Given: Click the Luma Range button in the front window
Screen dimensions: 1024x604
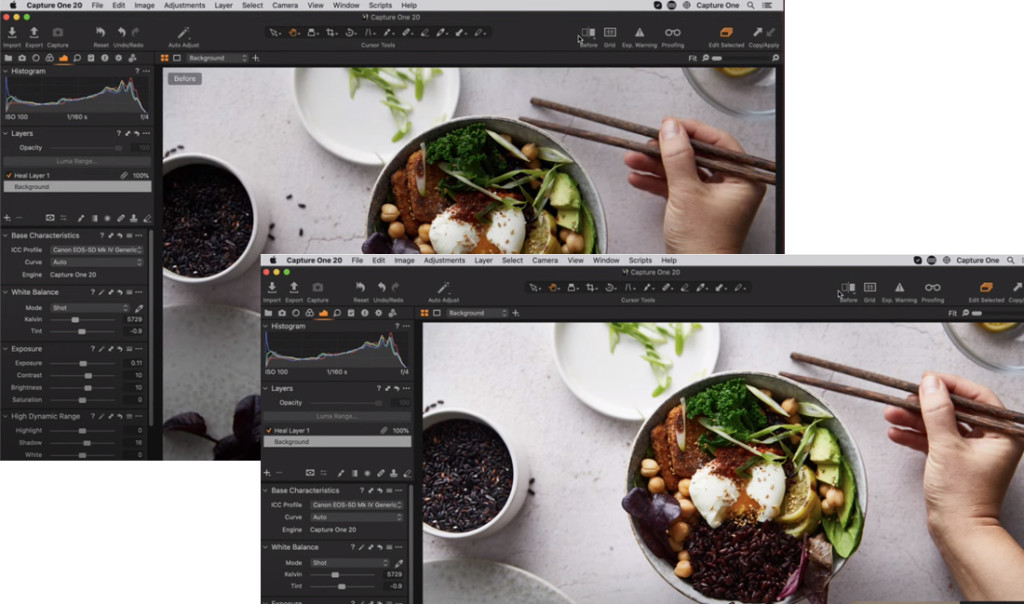Looking at the screenshot, I should pos(337,416).
